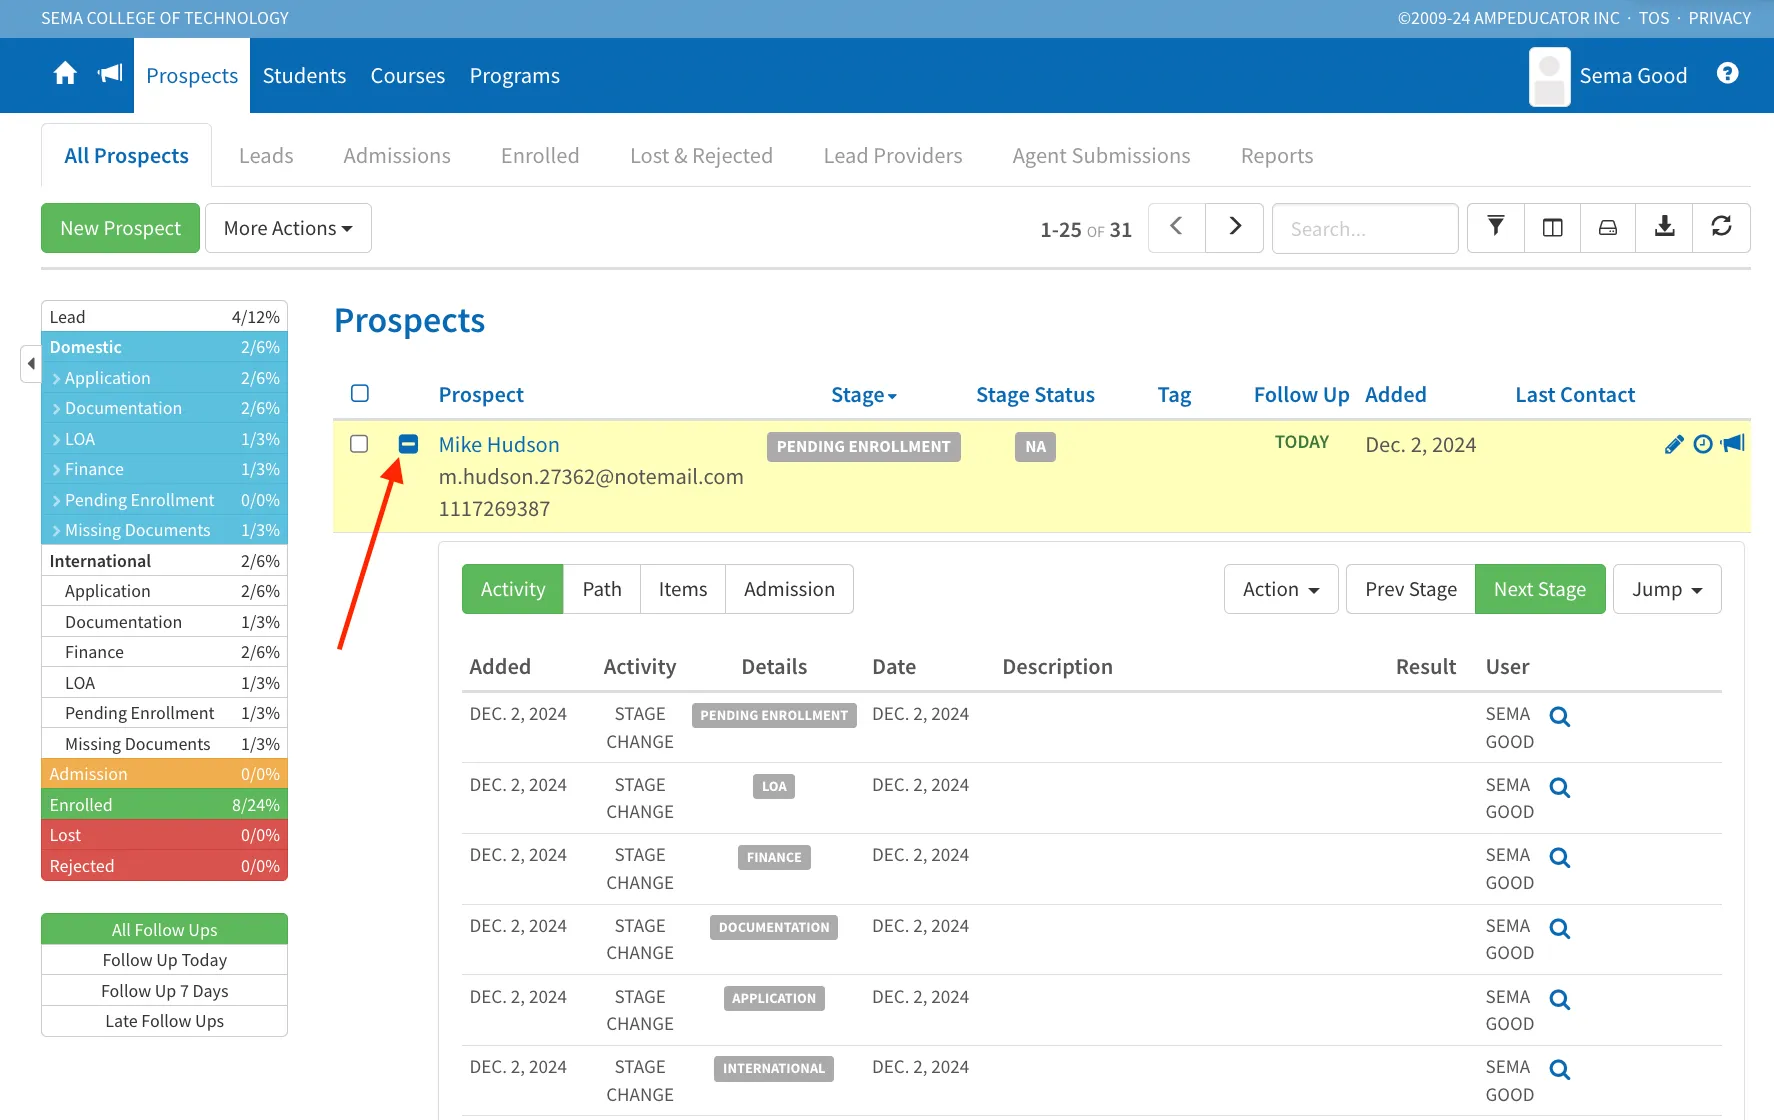The width and height of the screenshot is (1774, 1120).
Task: Click the Next Stage button
Action: coord(1540,589)
